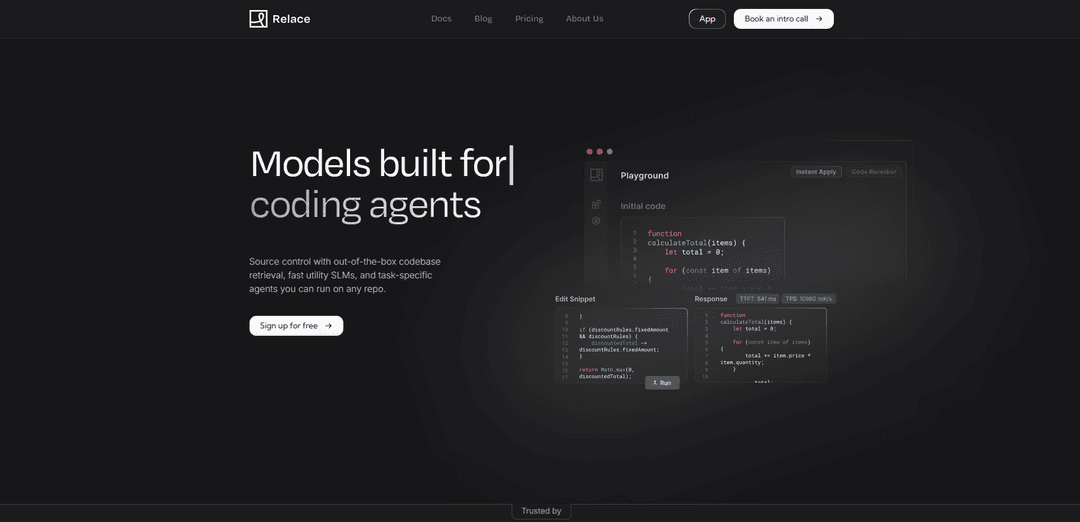This screenshot has width=1080, height=522.
Task: Click the red window dot in Playground mockup
Action: click(x=589, y=151)
